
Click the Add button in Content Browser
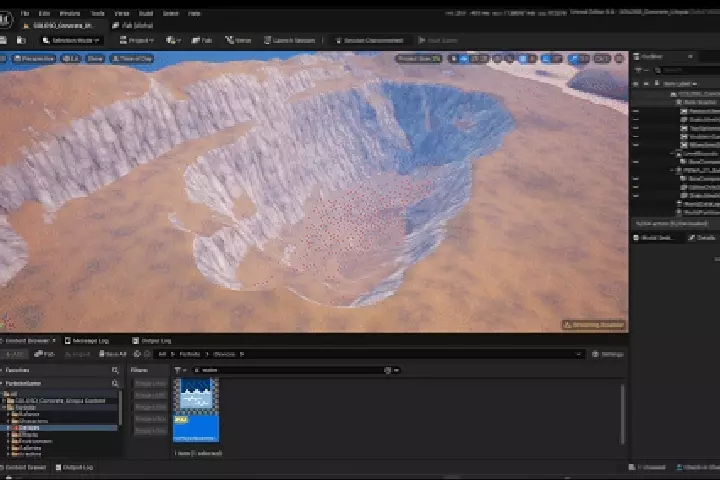tap(14, 354)
